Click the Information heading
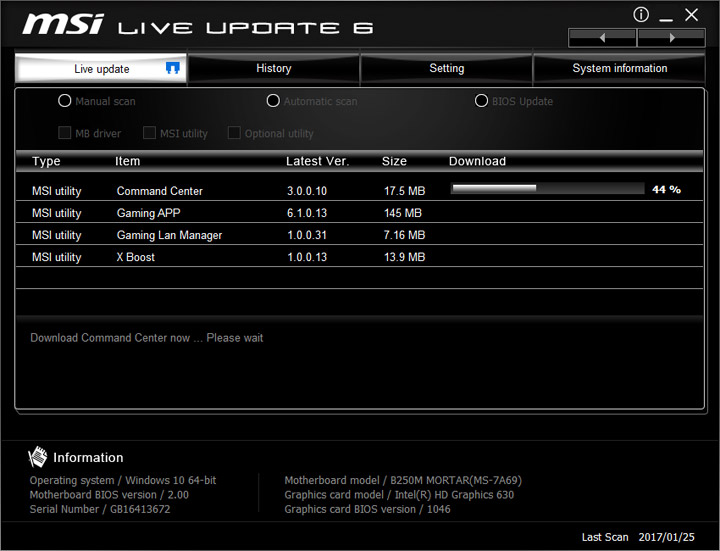The image size is (720, 551). click(x=88, y=457)
